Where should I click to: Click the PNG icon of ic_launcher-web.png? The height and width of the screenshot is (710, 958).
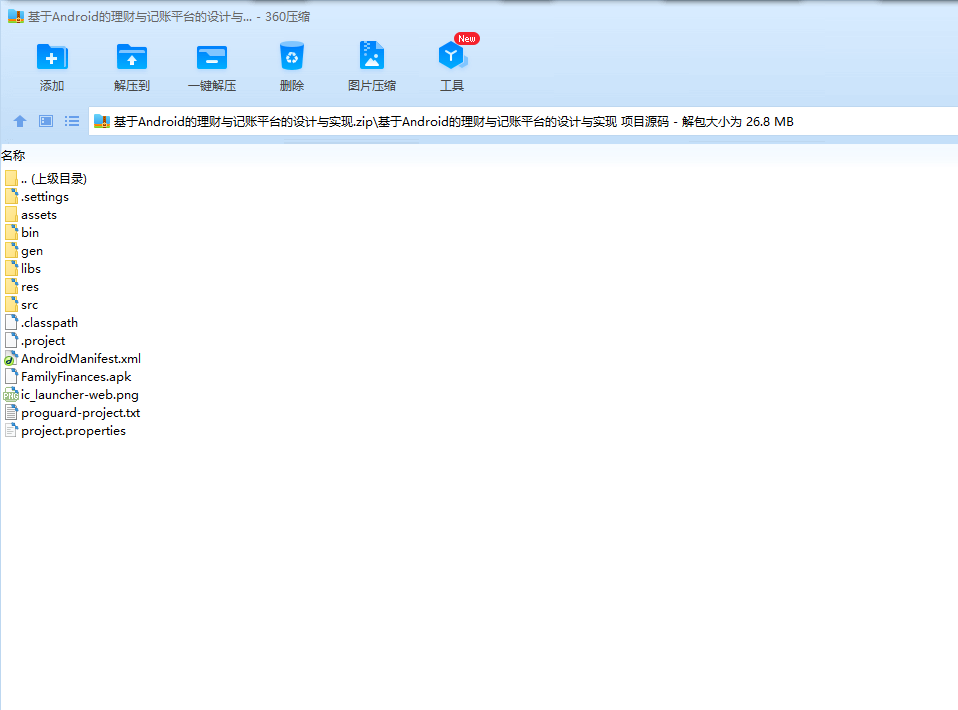(x=11, y=395)
